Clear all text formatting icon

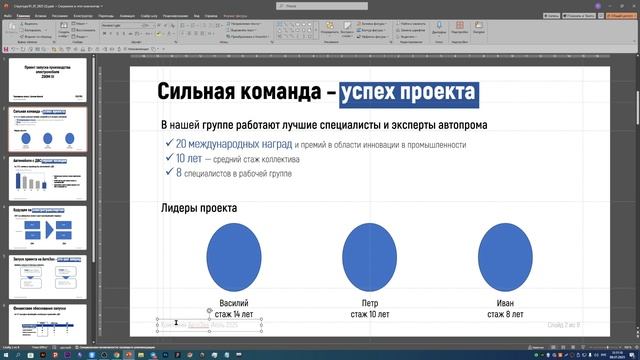pos(173,26)
